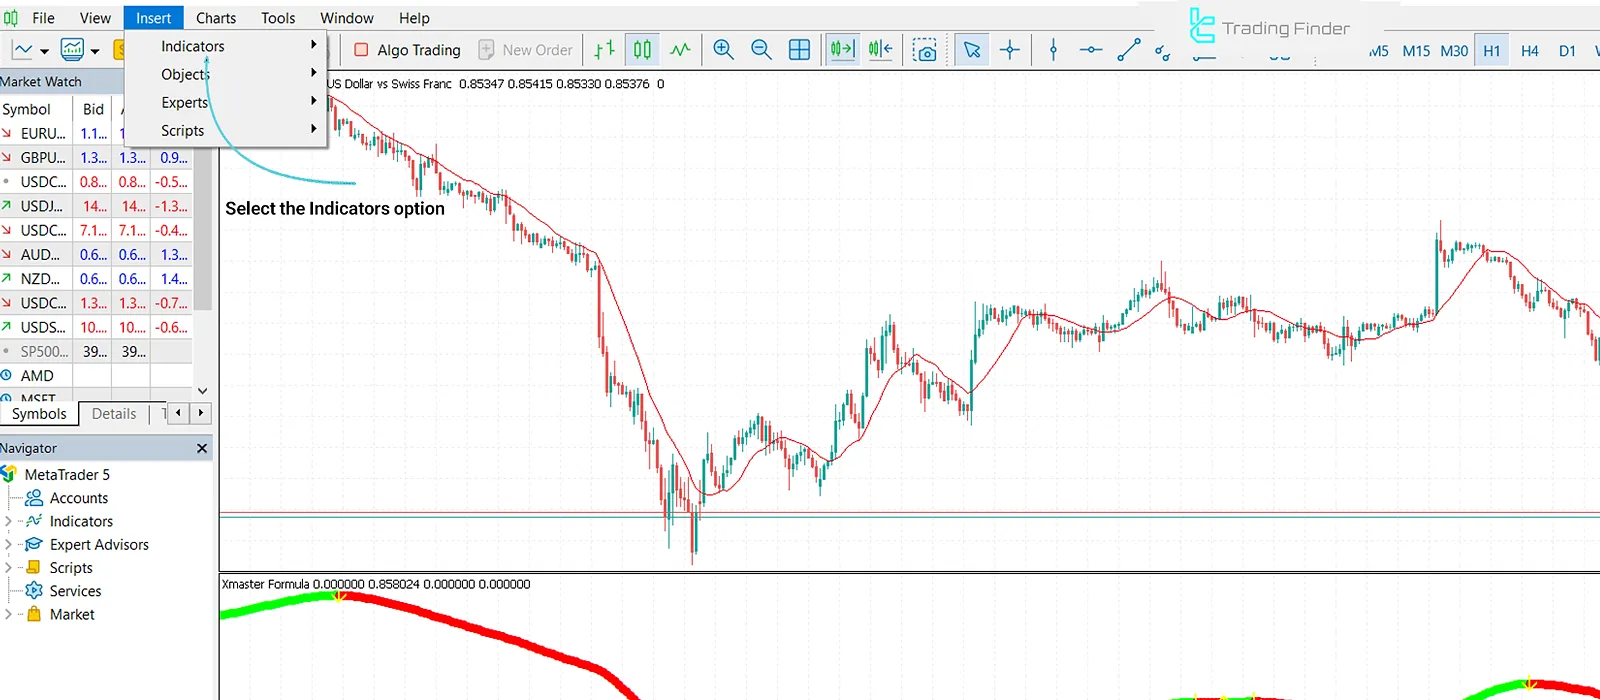The height and width of the screenshot is (700, 1600).
Task: Toggle chart auto scroll to end
Action: click(842, 50)
